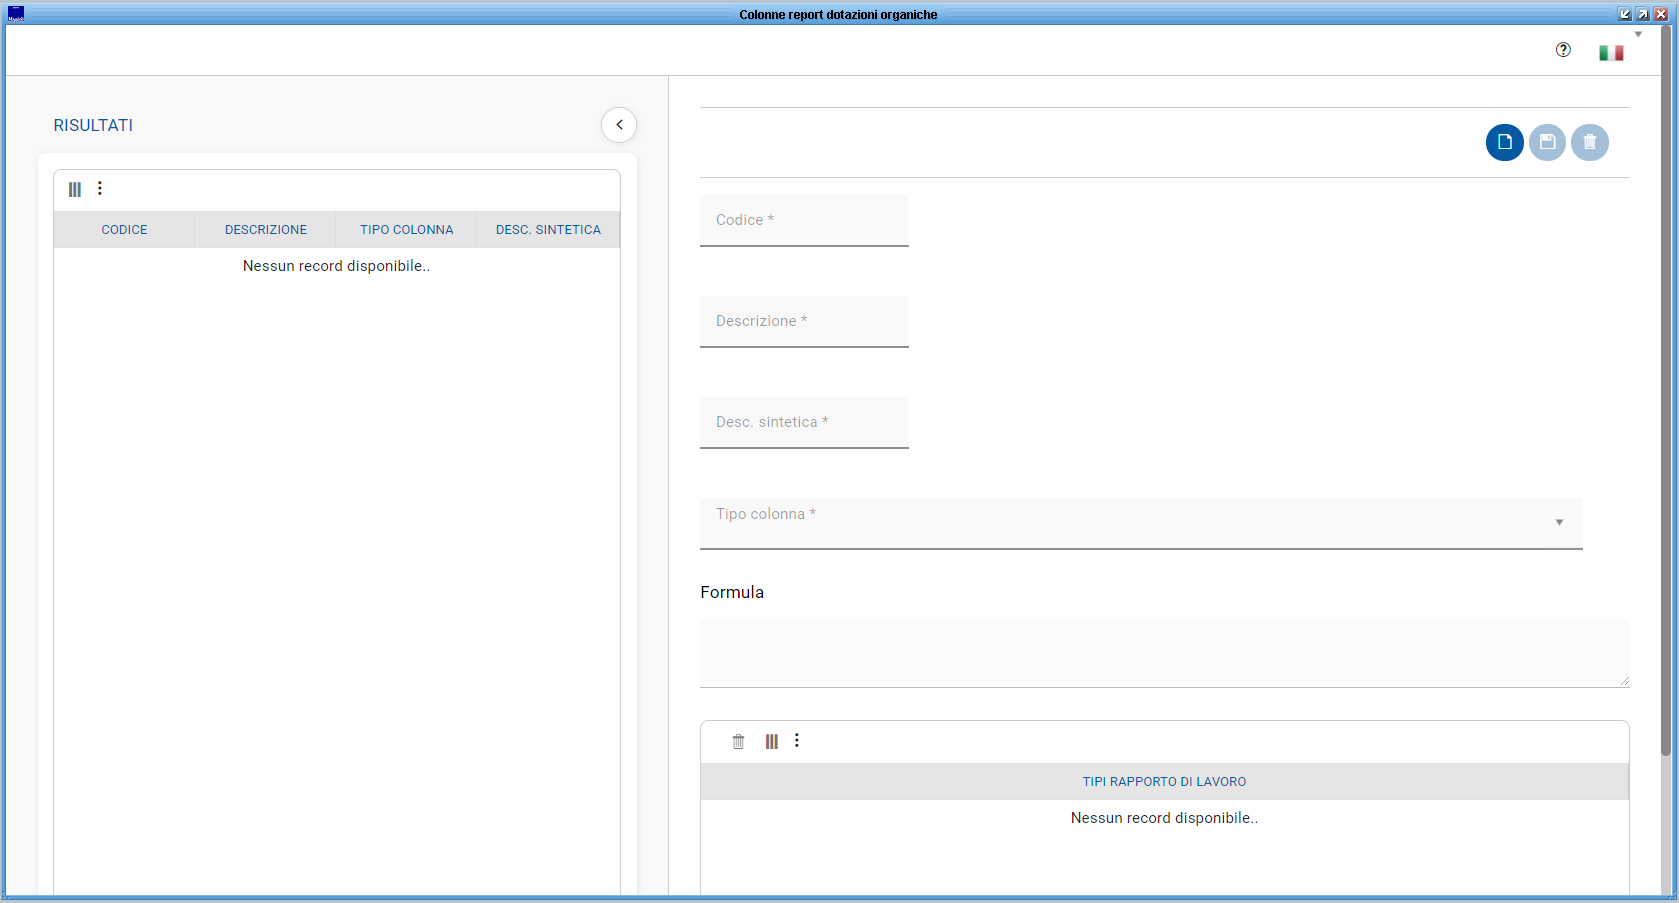Image resolution: width=1679 pixels, height=903 pixels.
Task: Open column chooser in Tipi rapporto grid
Action: (772, 742)
